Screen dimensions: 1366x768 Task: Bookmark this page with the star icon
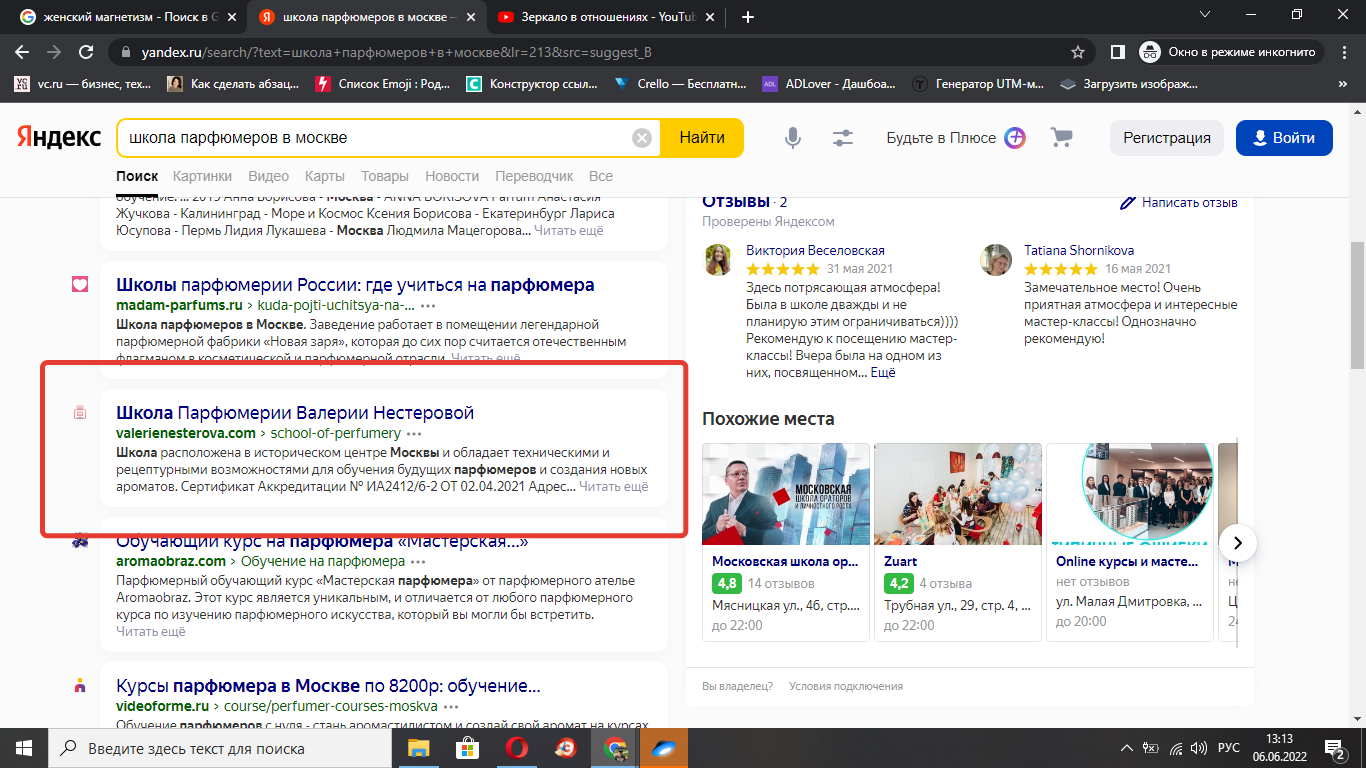[x=1077, y=52]
